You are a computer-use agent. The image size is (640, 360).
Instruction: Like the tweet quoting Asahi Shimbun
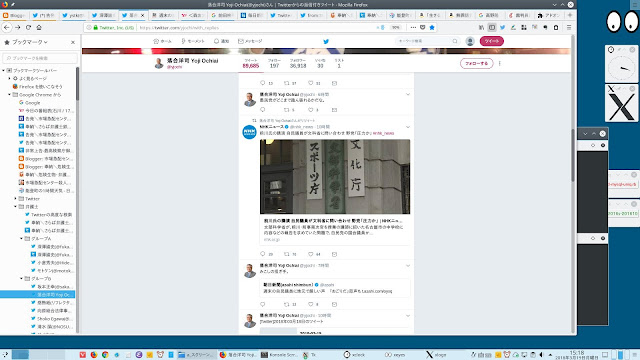point(311,304)
